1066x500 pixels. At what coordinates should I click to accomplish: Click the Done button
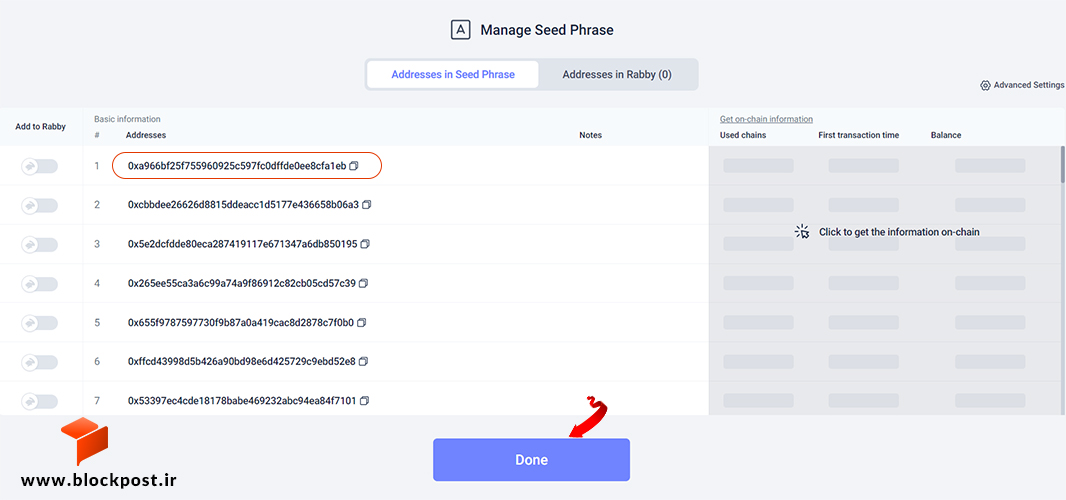pyautogui.click(x=532, y=460)
